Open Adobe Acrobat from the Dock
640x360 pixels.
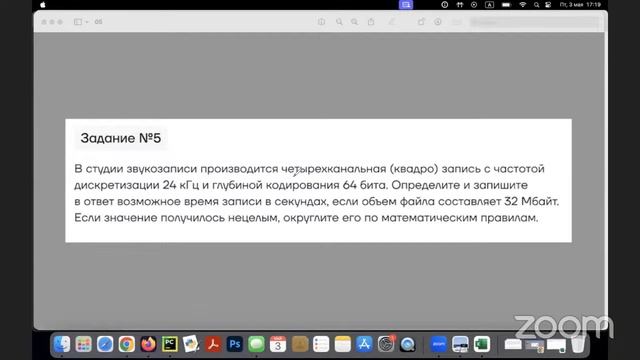tap(213, 344)
